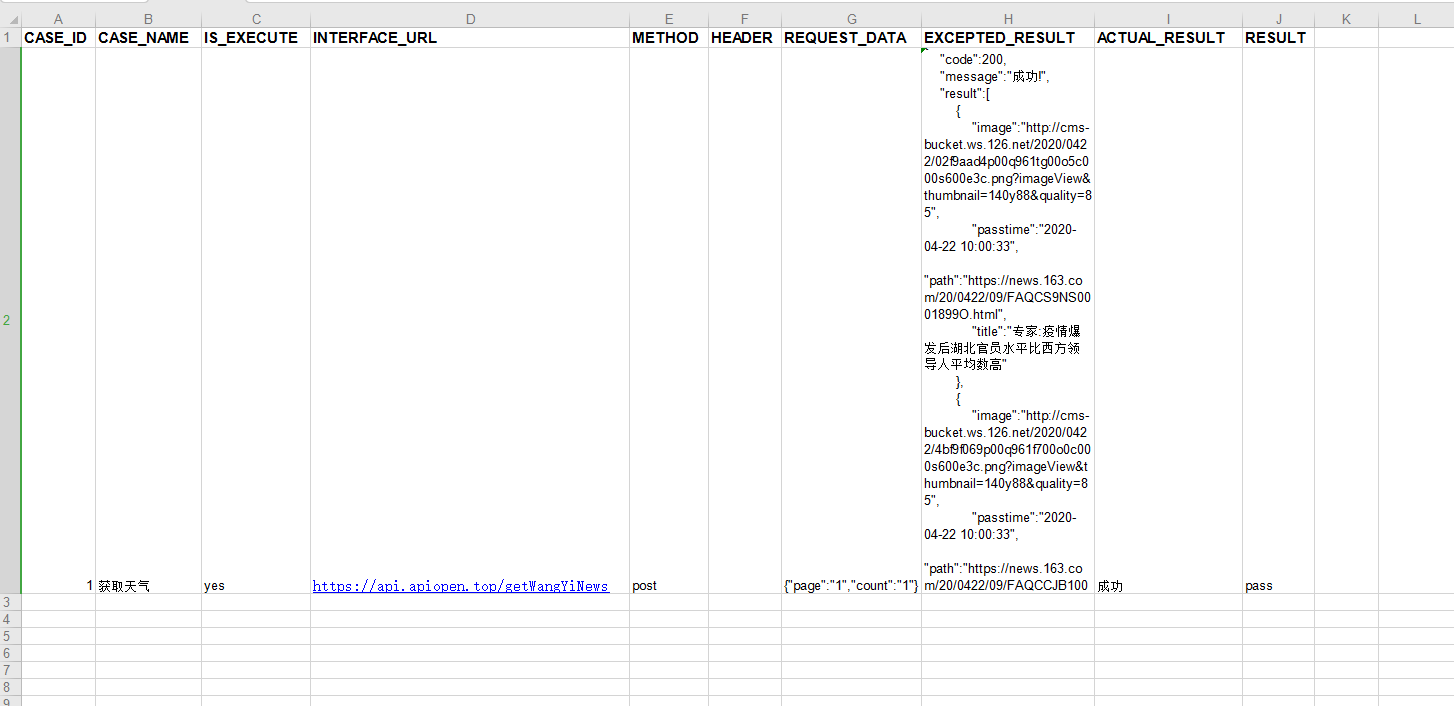Select column I header
Image resolution: width=1454 pixels, height=706 pixels.
[x=1168, y=19]
